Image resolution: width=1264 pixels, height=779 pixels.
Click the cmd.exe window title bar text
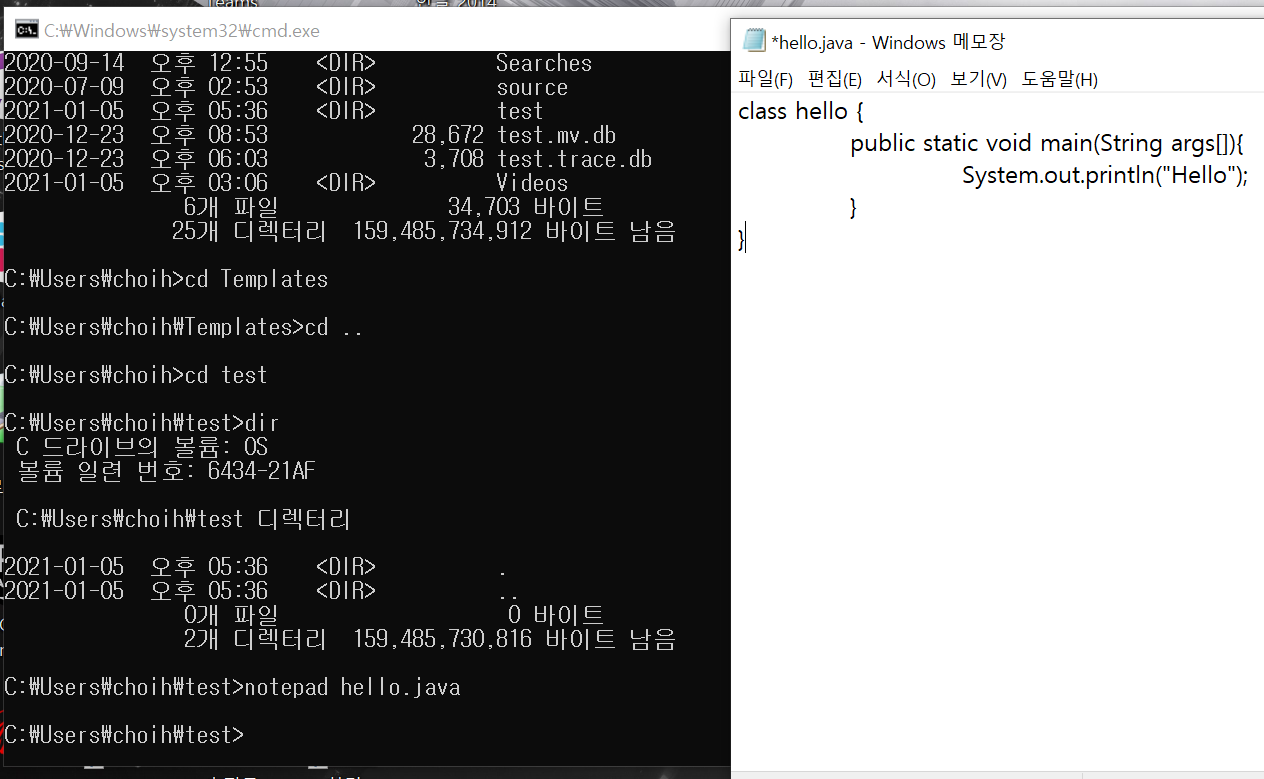click(182, 30)
